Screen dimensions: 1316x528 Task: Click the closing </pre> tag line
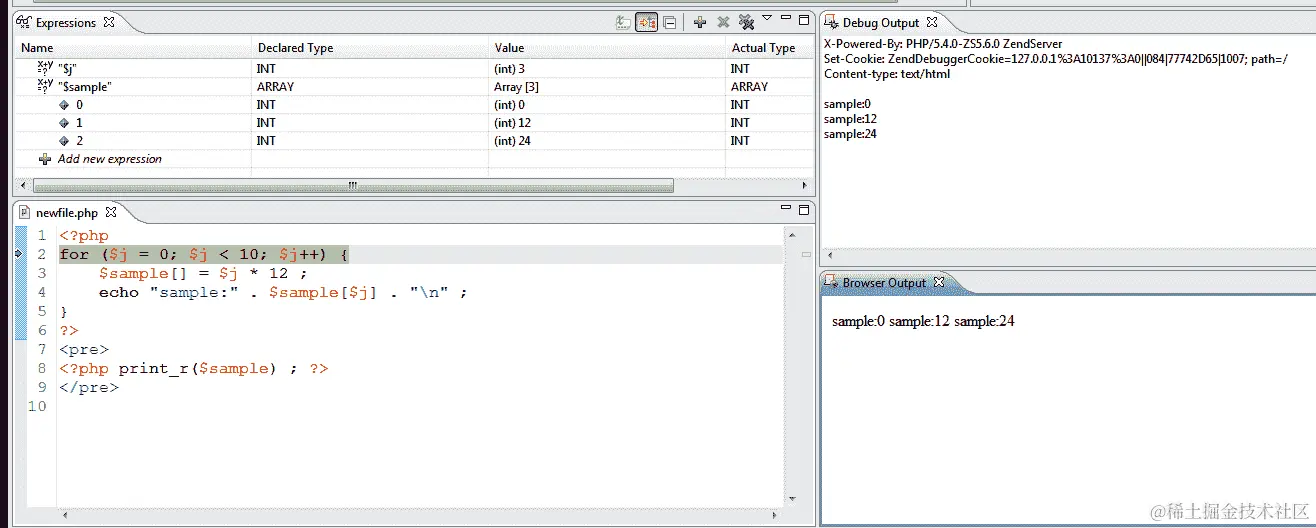pos(89,387)
